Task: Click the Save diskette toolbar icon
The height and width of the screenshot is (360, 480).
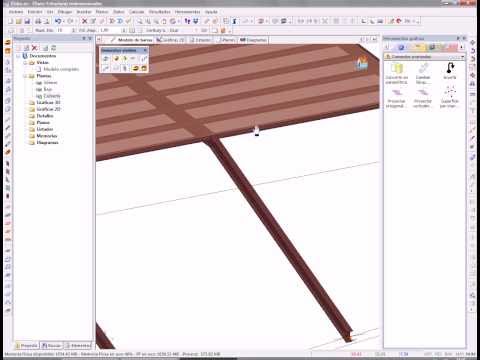Action: pyautogui.click(x=27, y=21)
